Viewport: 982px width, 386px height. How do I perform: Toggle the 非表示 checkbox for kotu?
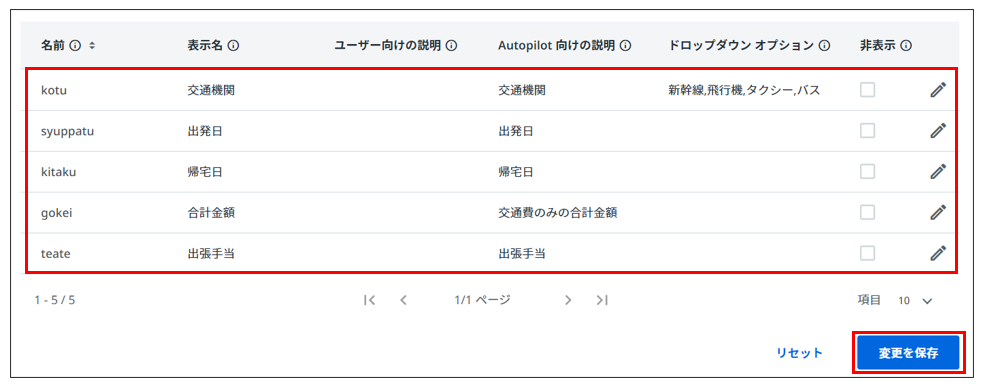pyautogui.click(x=867, y=90)
